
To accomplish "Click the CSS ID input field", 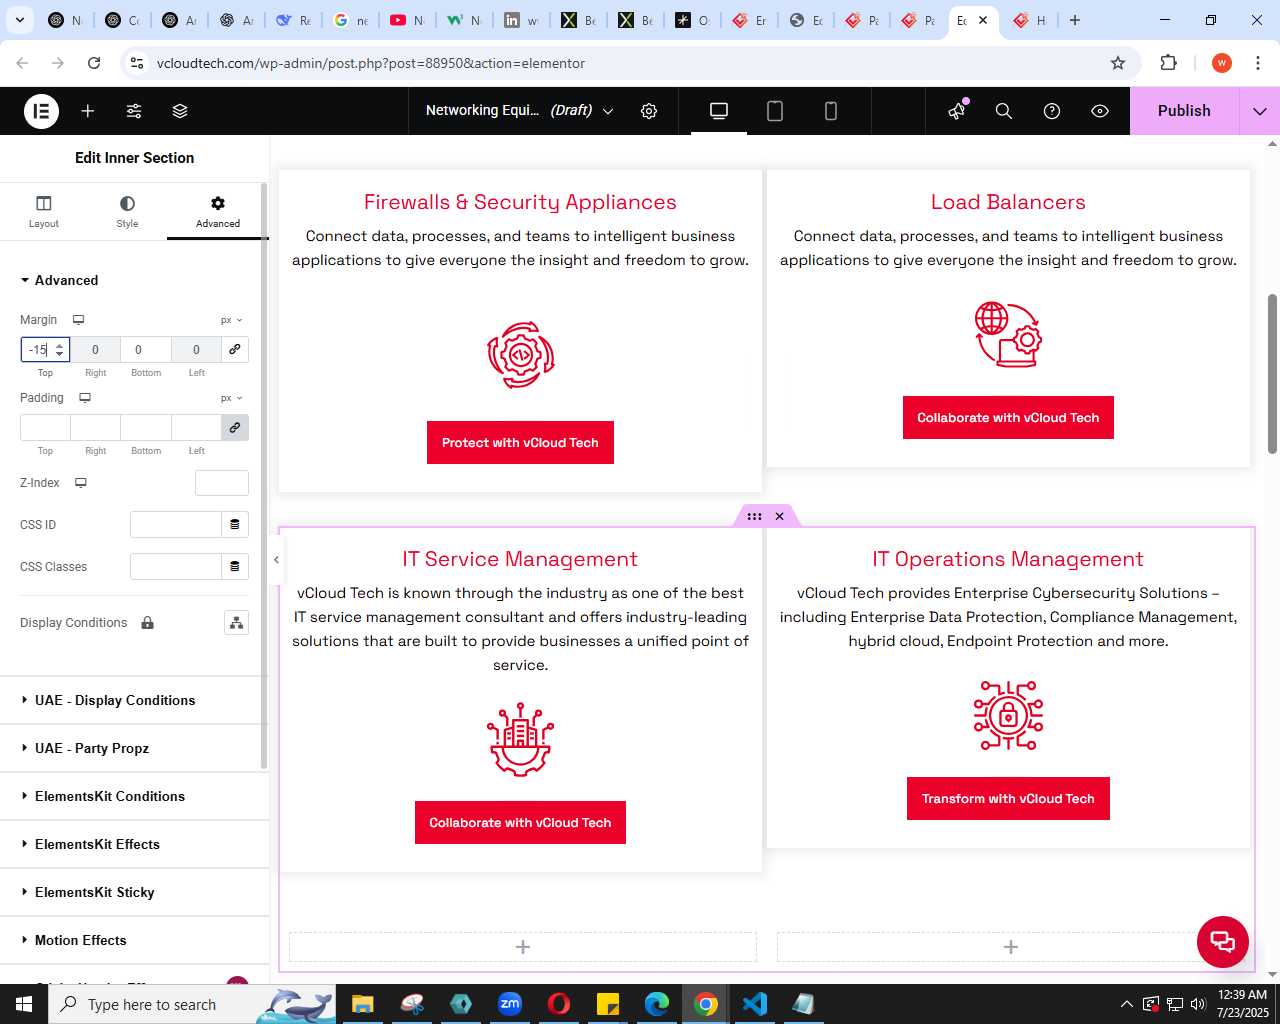I will [176, 524].
